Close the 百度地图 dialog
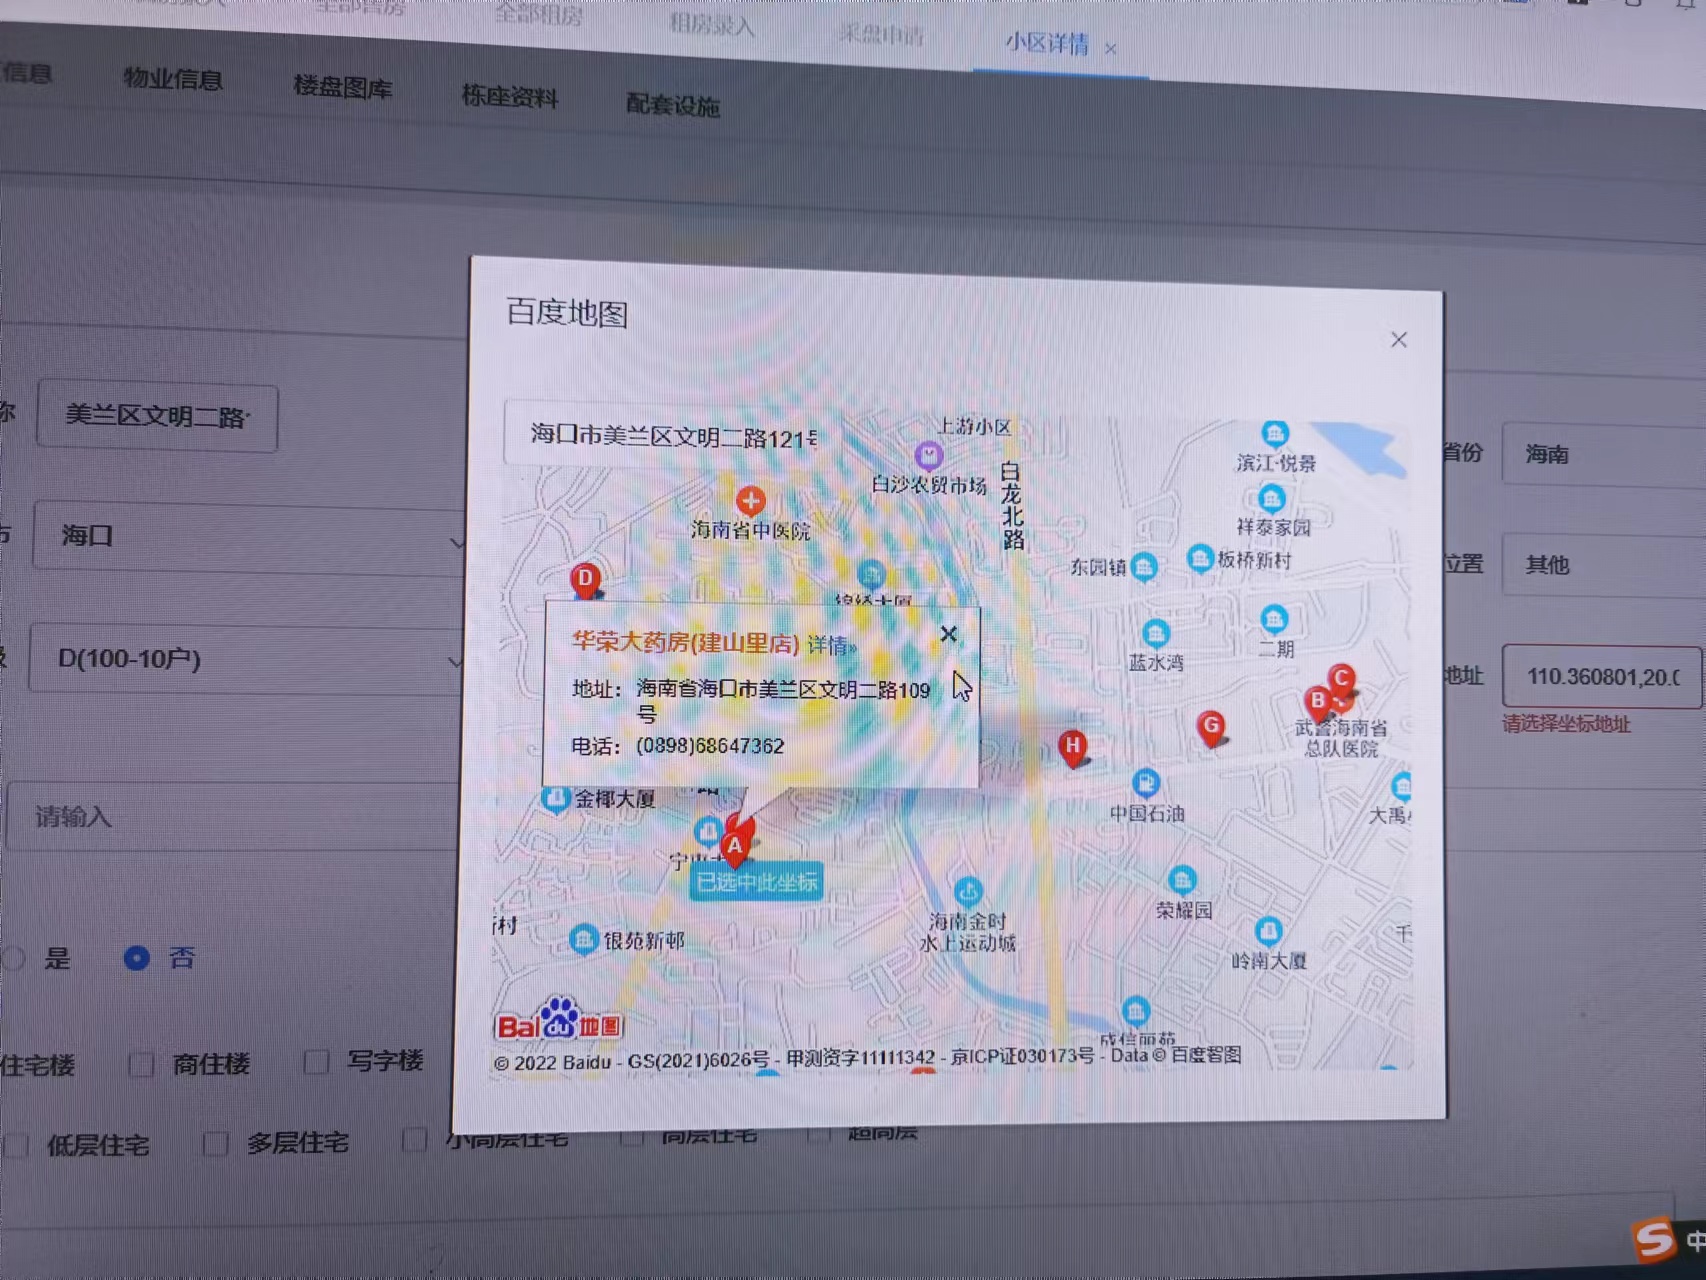The height and width of the screenshot is (1280, 1706). pyautogui.click(x=1398, y=340)
